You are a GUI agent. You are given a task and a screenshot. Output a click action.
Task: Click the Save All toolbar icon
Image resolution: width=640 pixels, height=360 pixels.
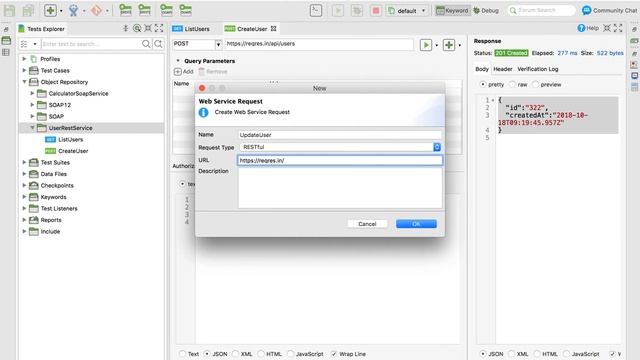click(x=28, y=11)
